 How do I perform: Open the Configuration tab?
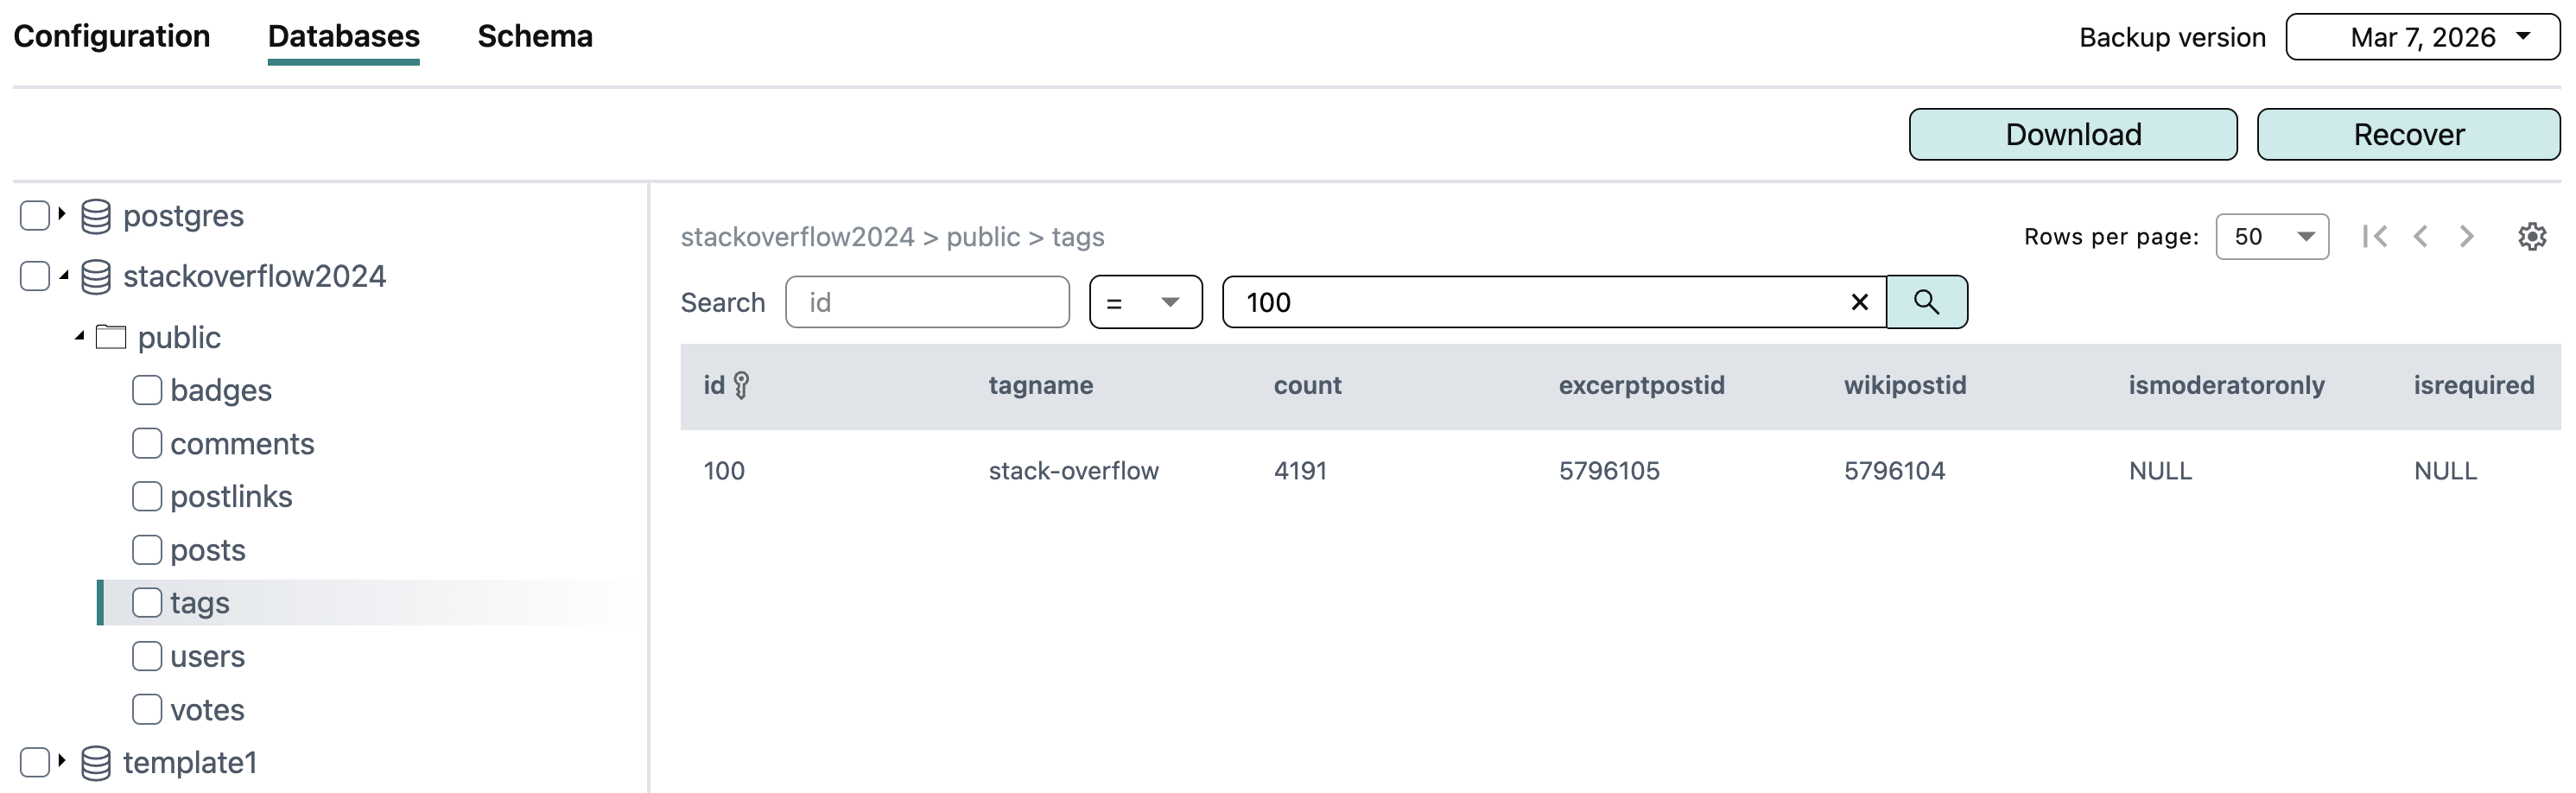click(x=112, y=37)
